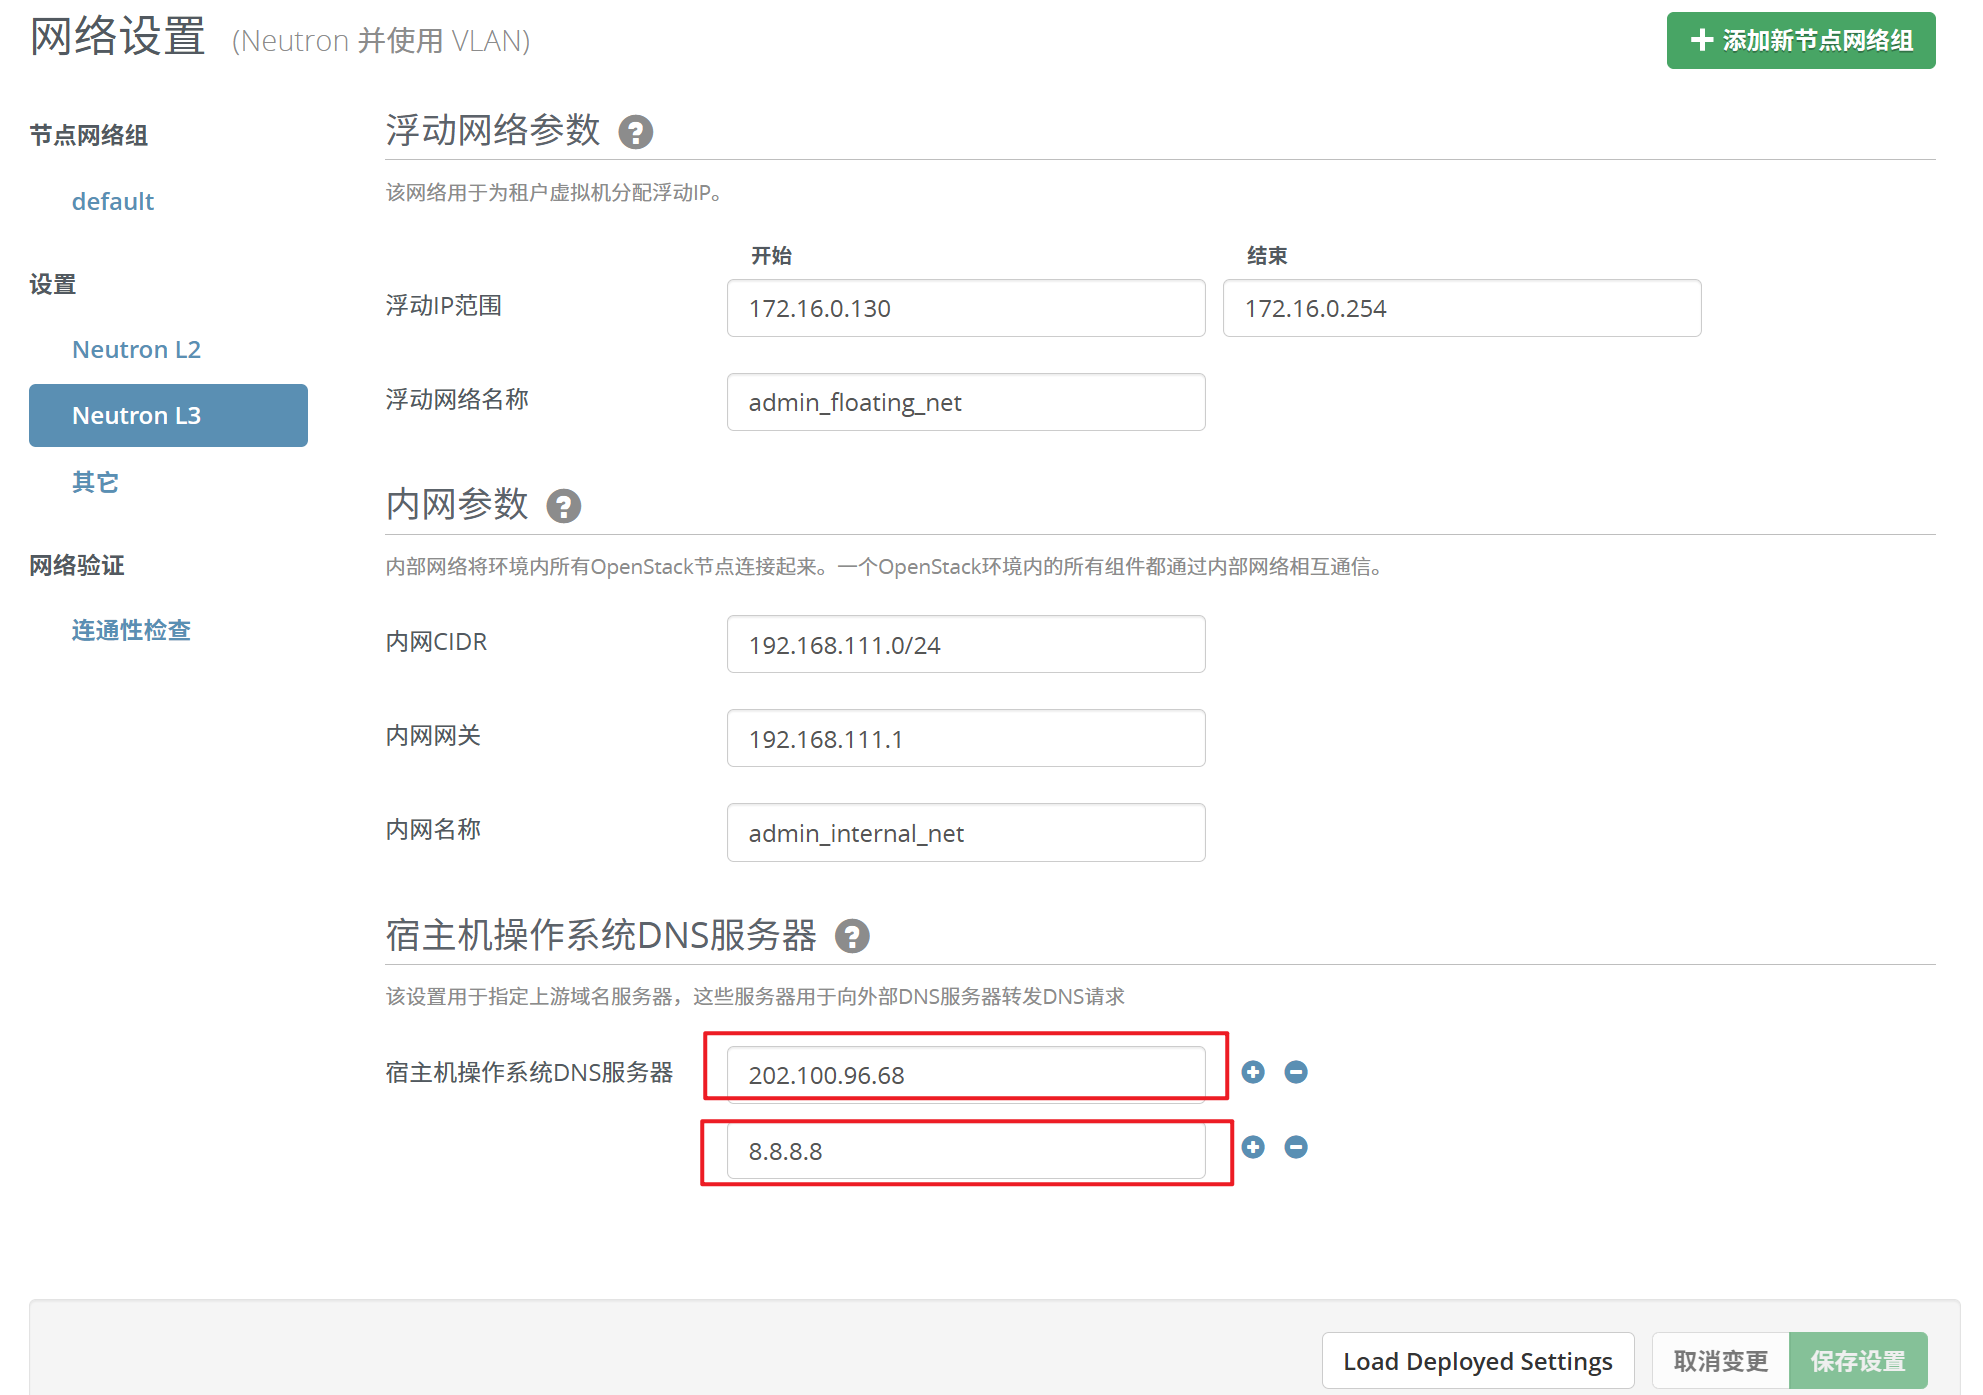Click help icon next to 浮动网络参数
1983x1395 pixels.
click(x=635, y=132)
